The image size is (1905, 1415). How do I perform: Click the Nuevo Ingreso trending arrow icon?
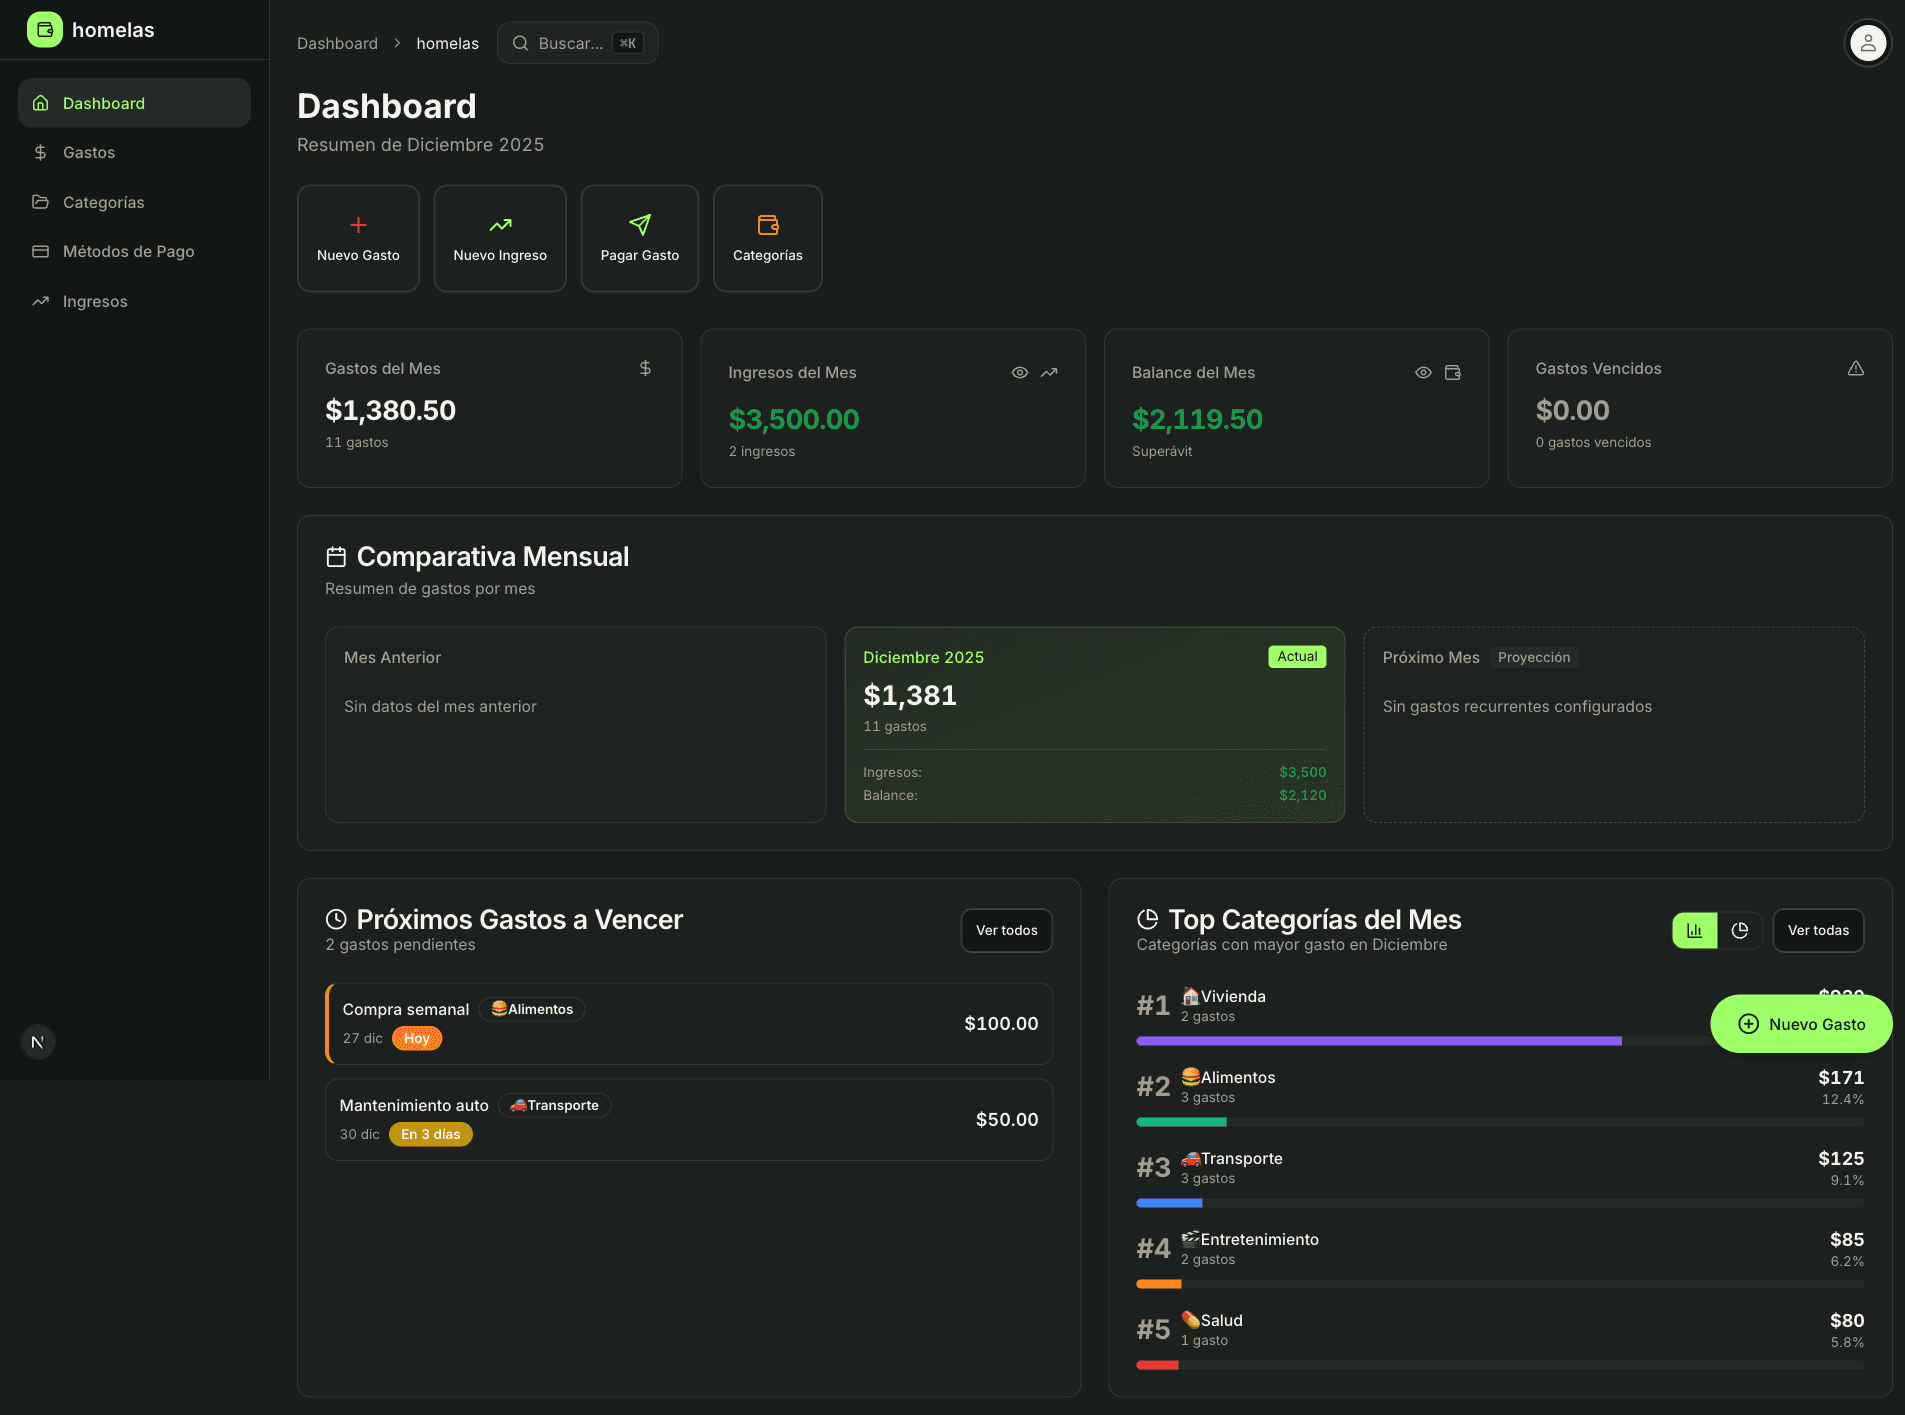499,224
